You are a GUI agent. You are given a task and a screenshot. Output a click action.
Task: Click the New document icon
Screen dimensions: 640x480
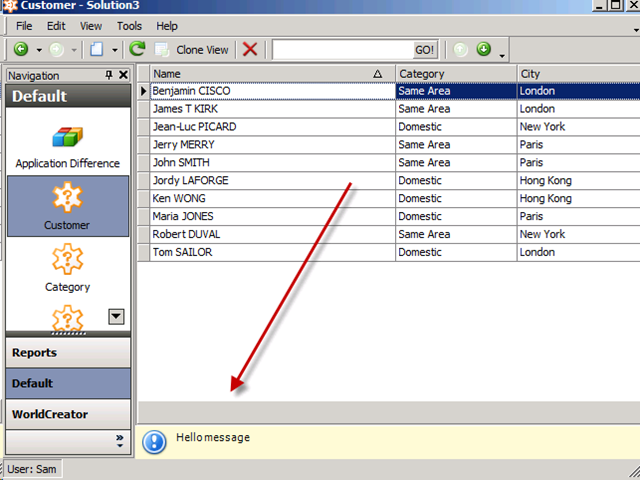(x=97, y=49)
